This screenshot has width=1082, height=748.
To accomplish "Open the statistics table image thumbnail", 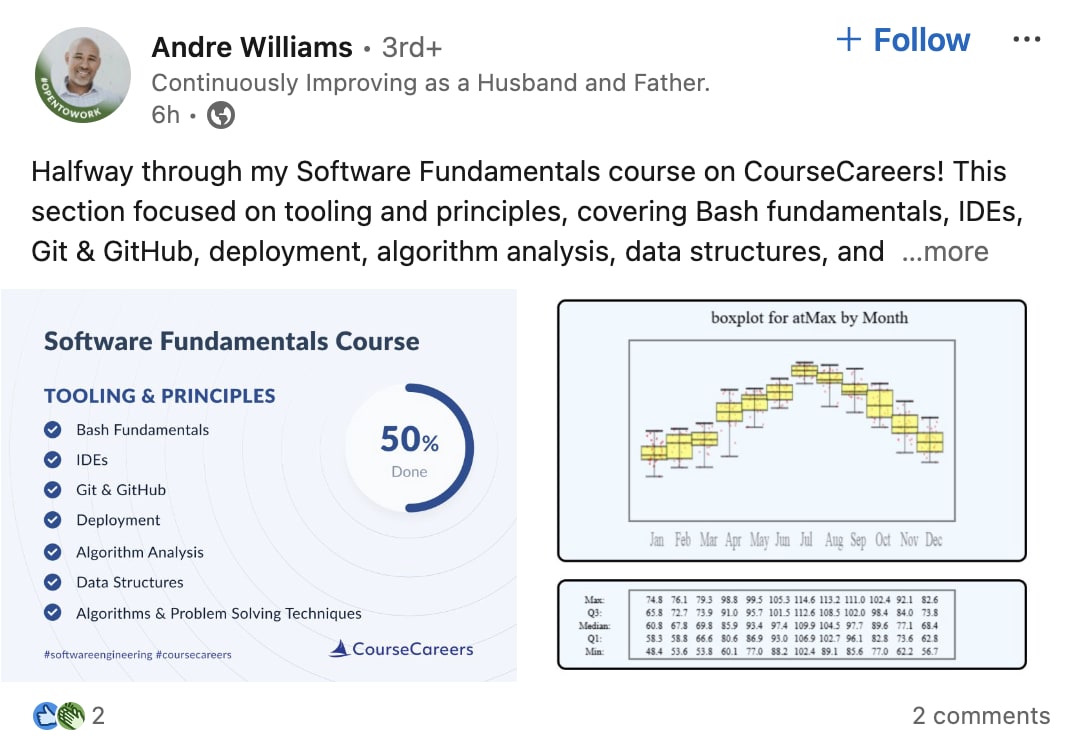I will (792, 624).
